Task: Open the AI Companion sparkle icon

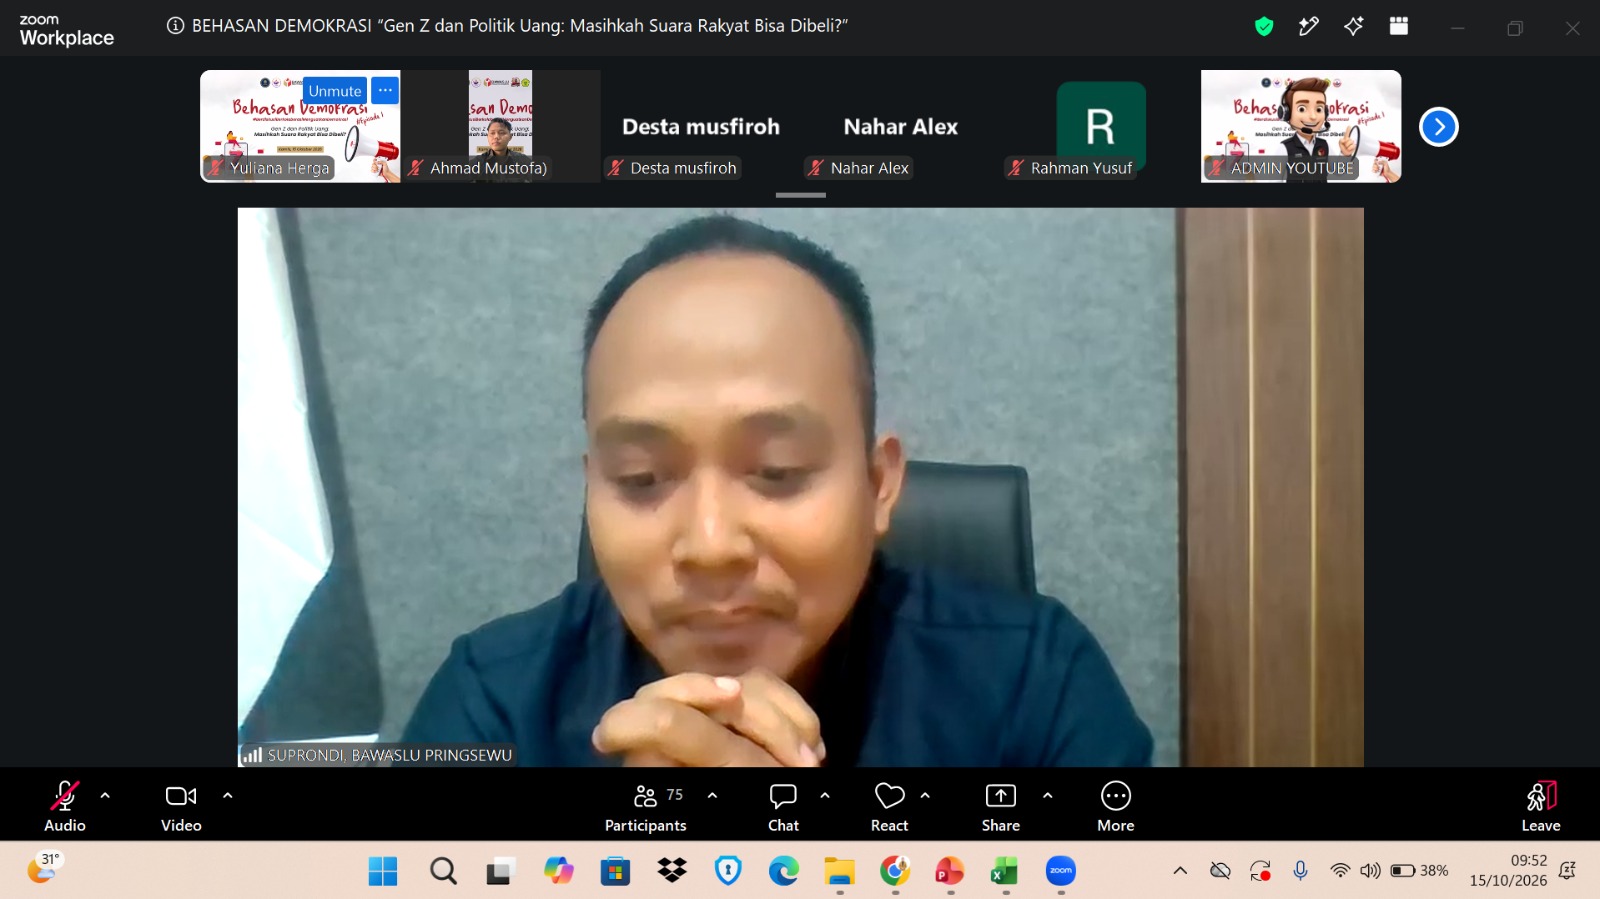Action: coord(1354,27)
